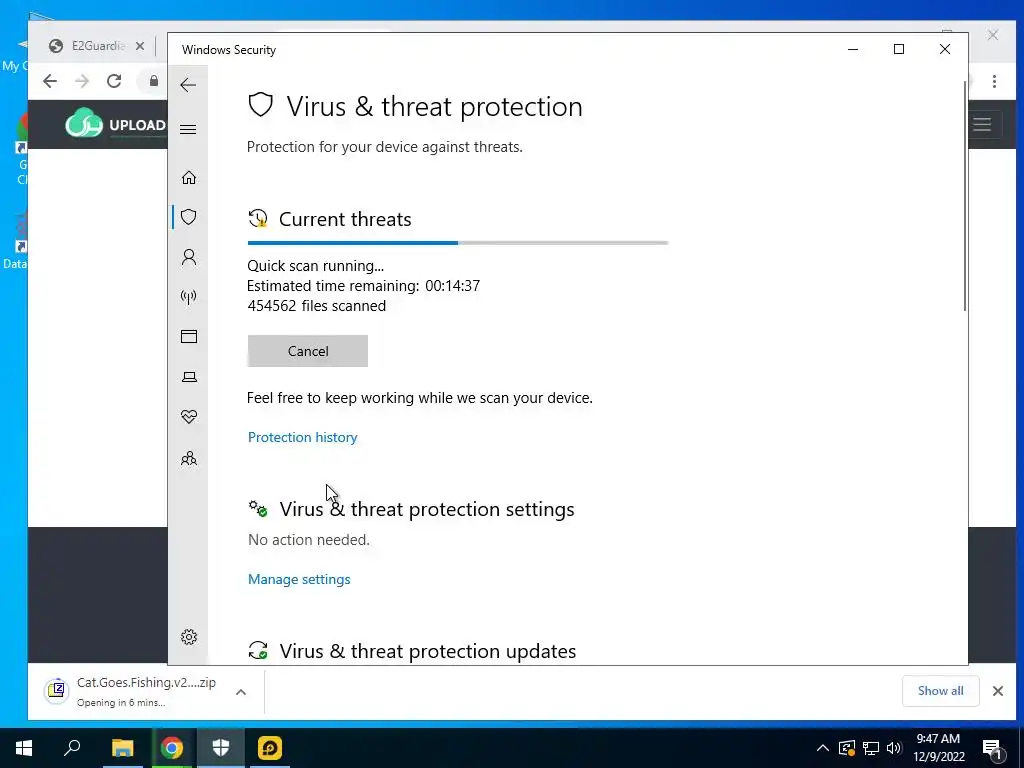Expand the Cat.Goes.Fishing download options chevron
This screenshot has height=768, width=1024.
point(241,692)
